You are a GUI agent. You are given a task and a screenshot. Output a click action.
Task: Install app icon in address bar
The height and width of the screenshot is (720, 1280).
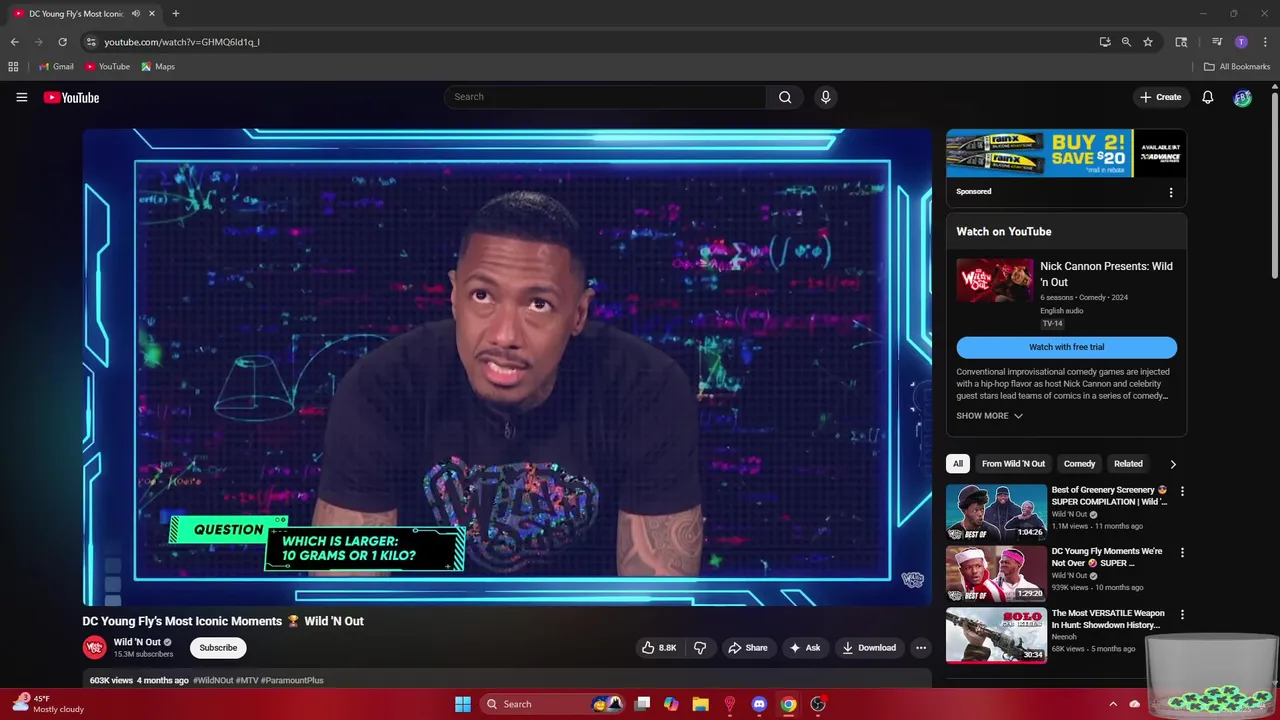[1105, 42]
